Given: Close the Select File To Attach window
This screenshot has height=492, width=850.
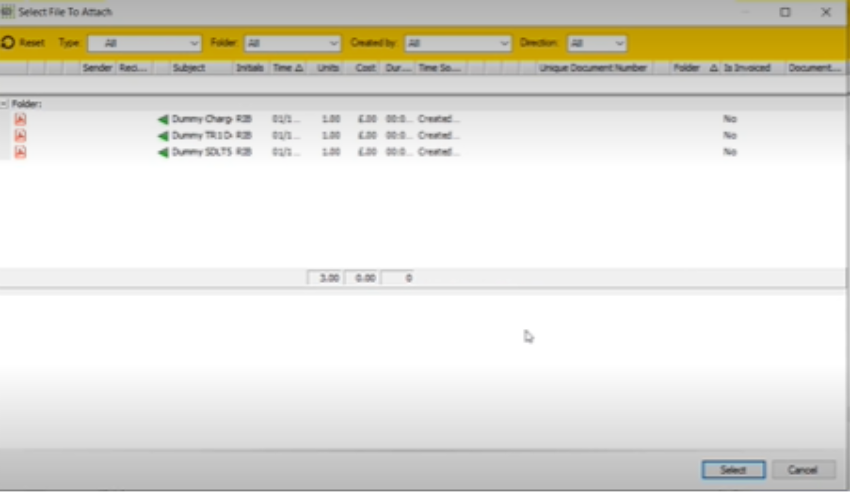Looking at the screenshot, I should [826, 12].
